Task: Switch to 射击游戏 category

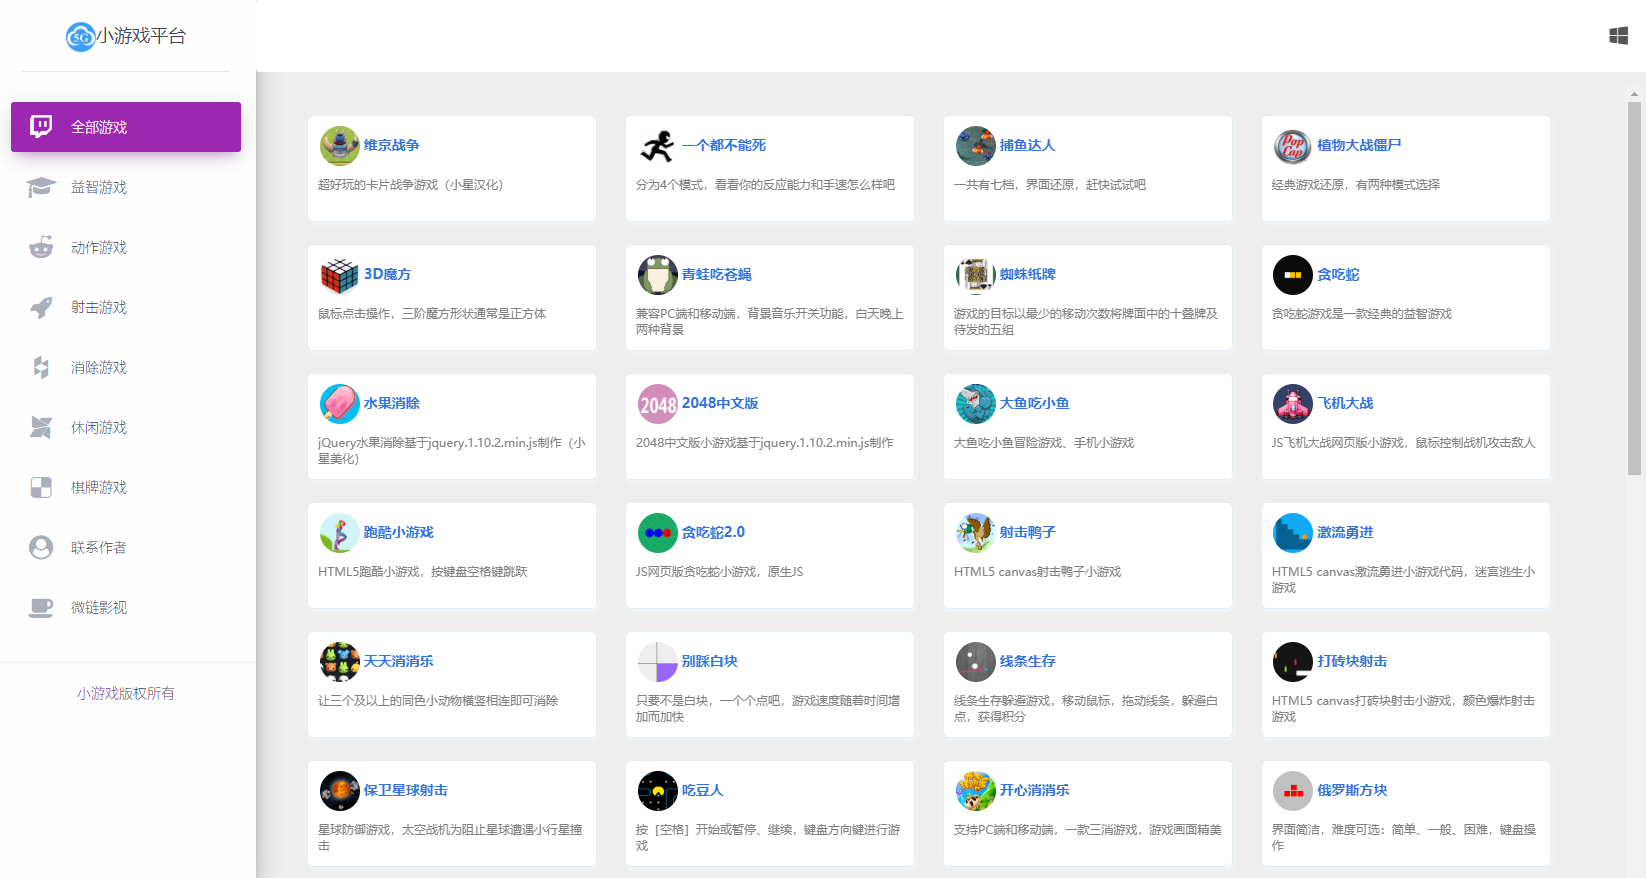Action: 99,307
